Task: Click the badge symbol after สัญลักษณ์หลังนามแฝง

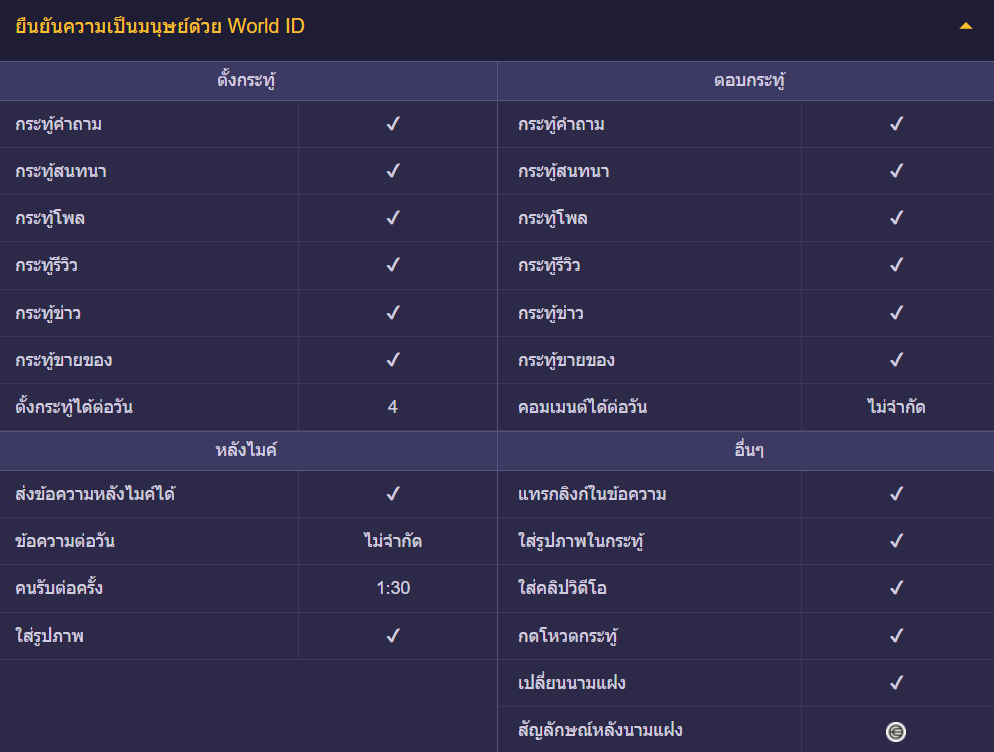Action: [x=896, y=732]
